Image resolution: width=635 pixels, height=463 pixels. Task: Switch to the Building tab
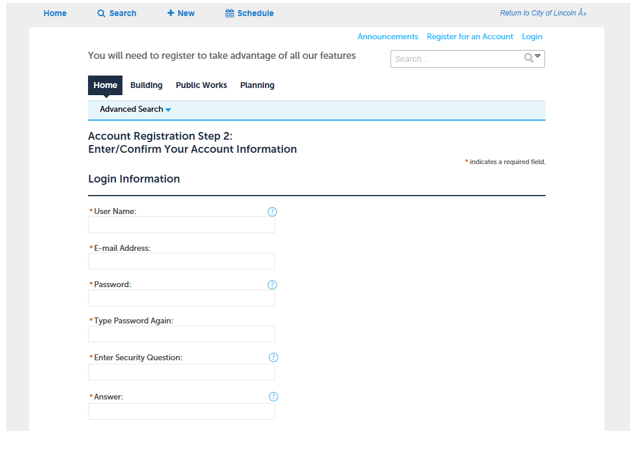pos(146,86)
